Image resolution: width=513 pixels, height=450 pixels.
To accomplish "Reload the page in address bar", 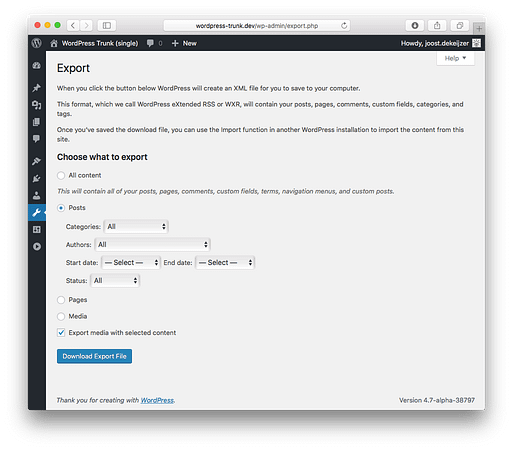I will coord(344,26).
